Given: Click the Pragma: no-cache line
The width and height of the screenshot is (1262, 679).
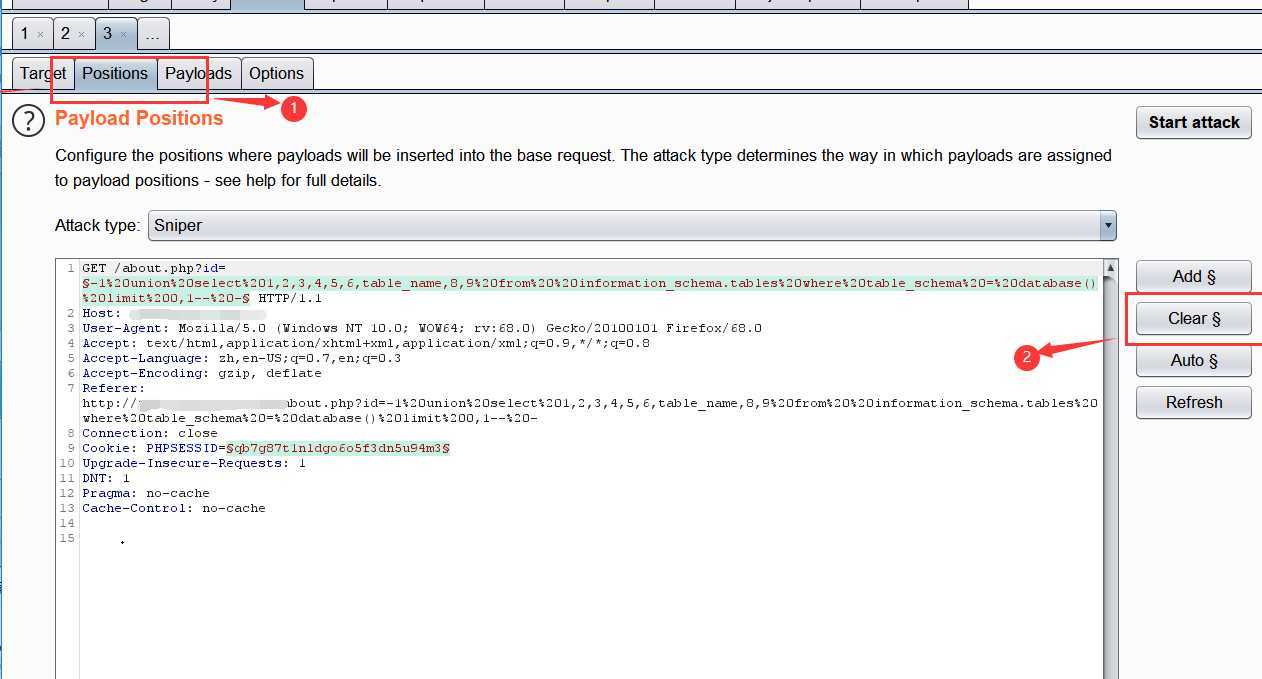Looking at the screenshot, I should coord(146,493).
